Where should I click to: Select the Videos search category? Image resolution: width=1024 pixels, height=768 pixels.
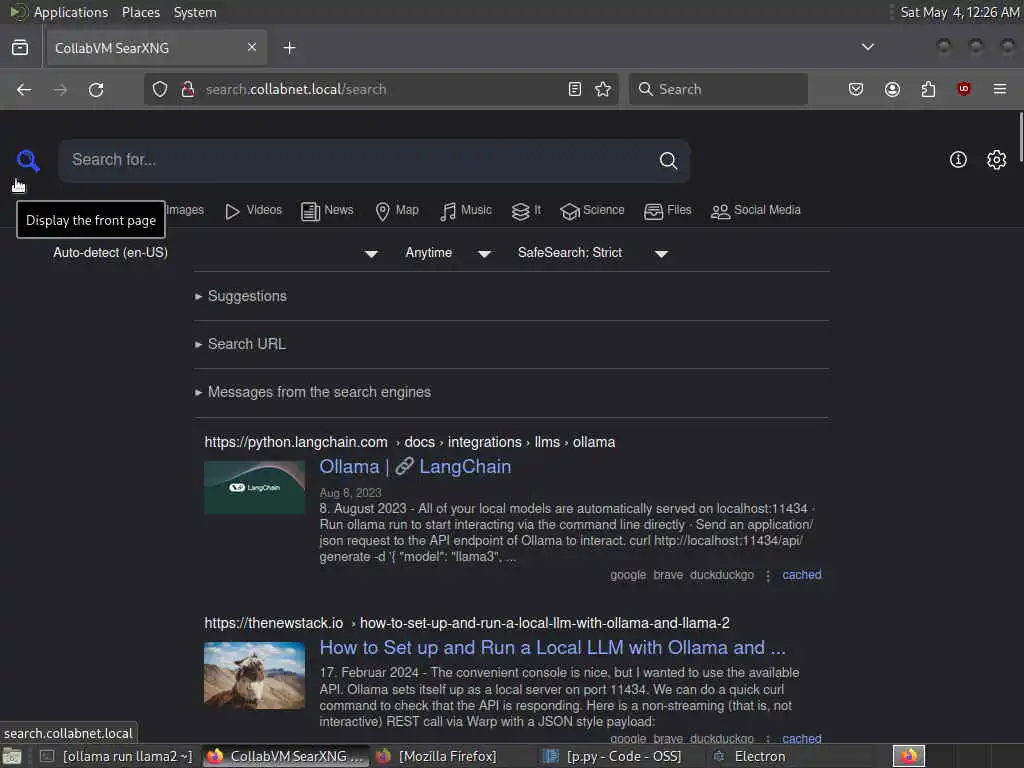tap(253, 210)
